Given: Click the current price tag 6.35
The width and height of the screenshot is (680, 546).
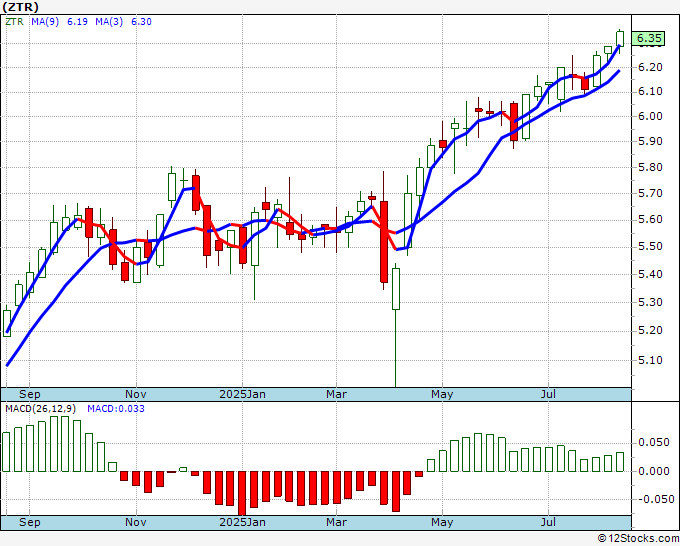Looking at the screenshot, I should (x=648, y=38).
